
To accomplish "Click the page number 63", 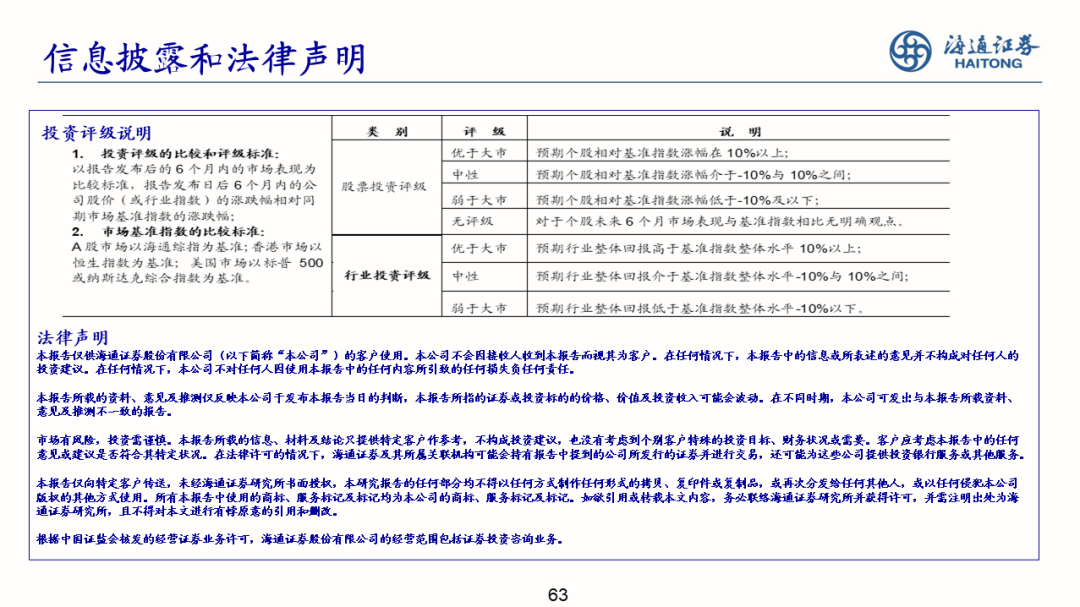I will point(558,595).
